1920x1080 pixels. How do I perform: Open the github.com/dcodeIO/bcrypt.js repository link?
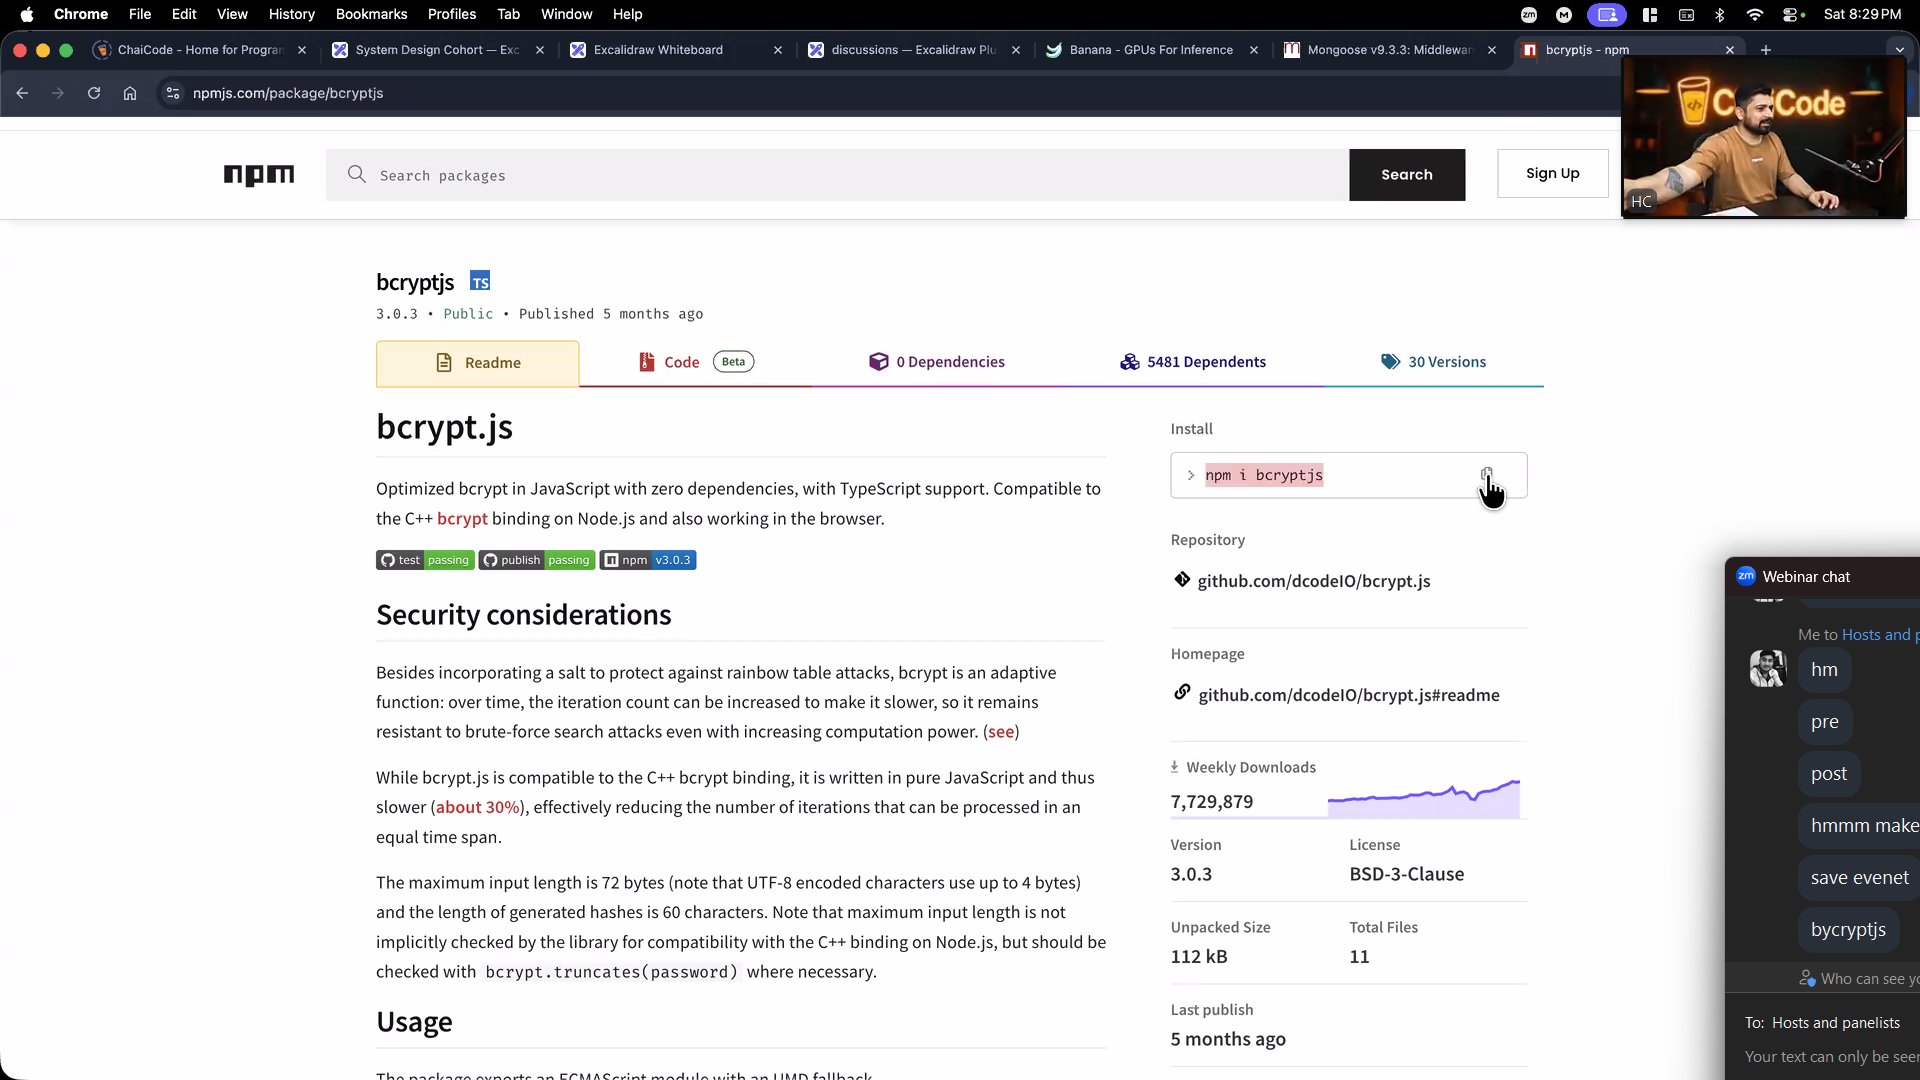pyautogui.click(x=1313, y=581)
